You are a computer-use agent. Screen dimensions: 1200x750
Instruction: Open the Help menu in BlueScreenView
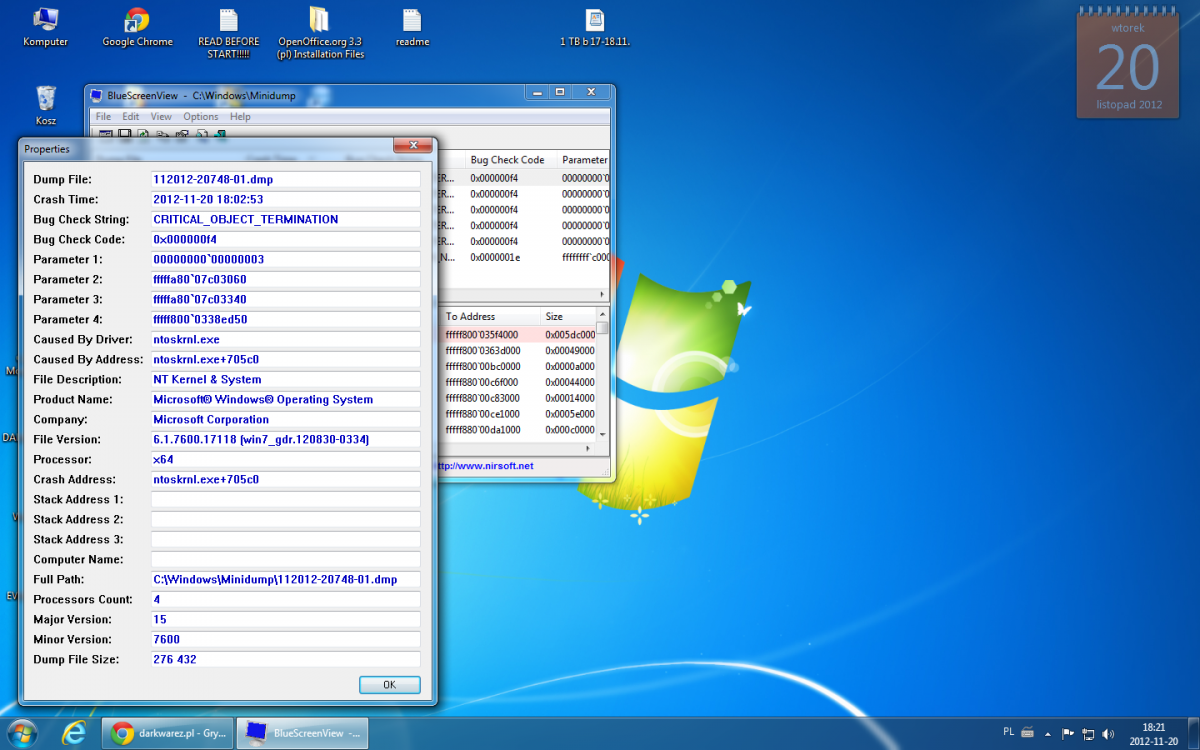[240, 117]
